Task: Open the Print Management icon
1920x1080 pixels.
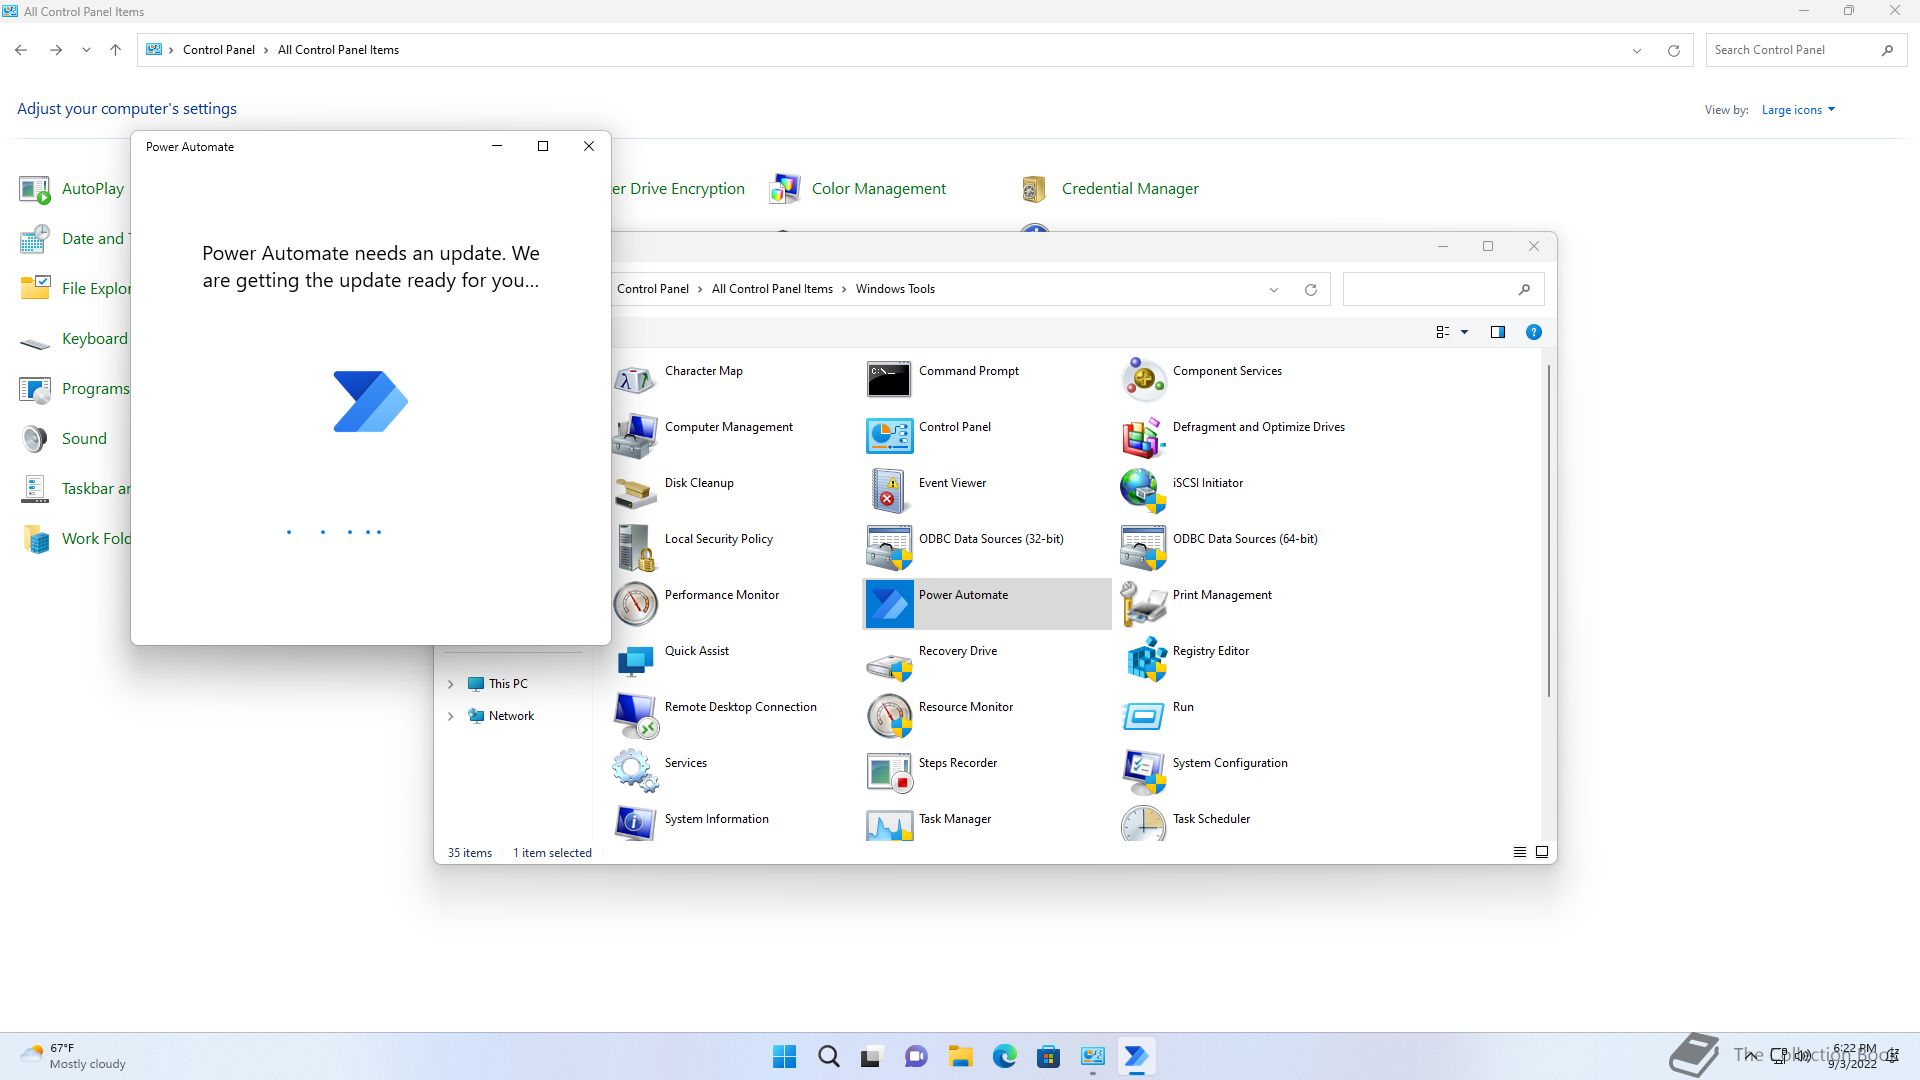Action: coord(1143,604)
